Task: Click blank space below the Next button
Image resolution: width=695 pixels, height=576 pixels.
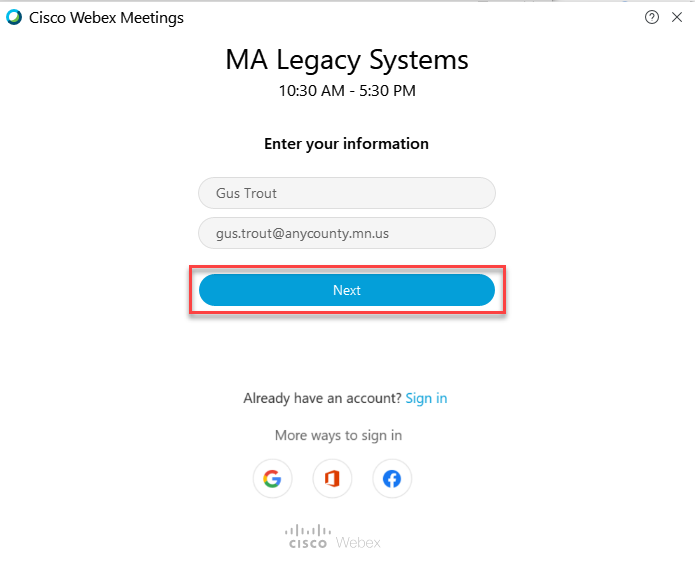Action: (347, 350)
